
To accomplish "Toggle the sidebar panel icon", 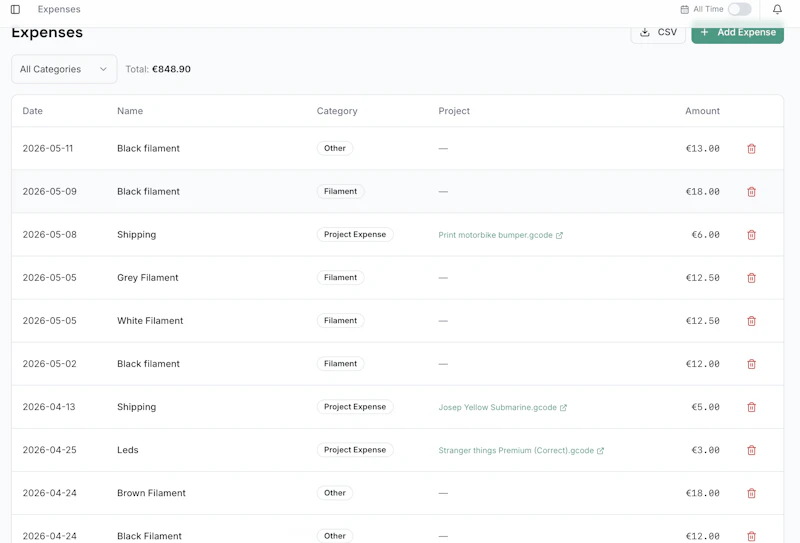I will pyautogui.click(x=15, y=9).
